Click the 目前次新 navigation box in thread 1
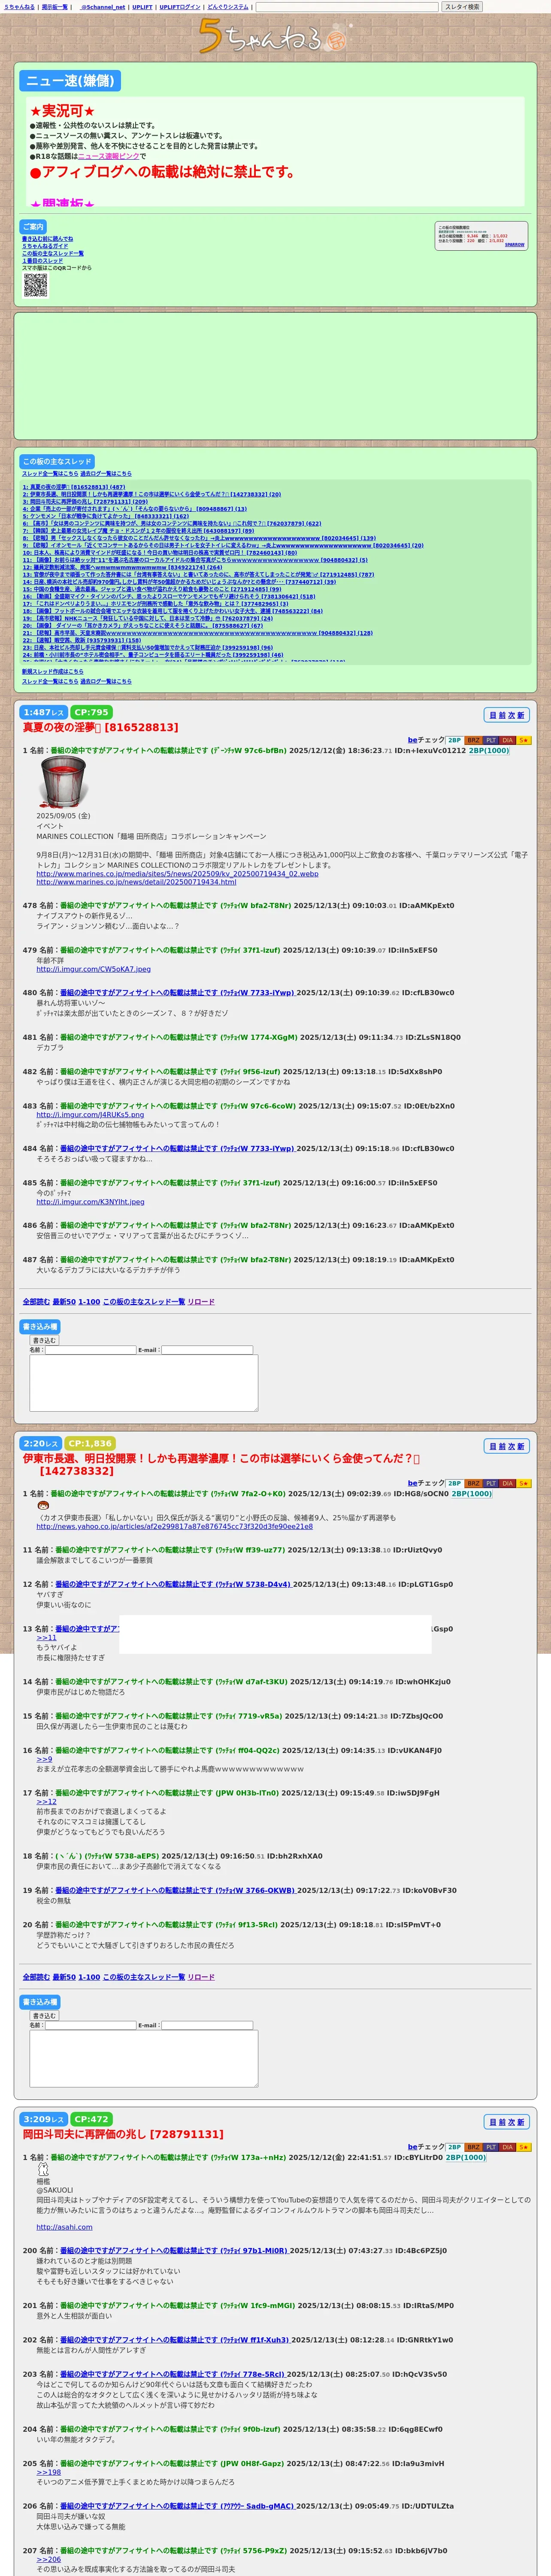 tap(506, 715)
